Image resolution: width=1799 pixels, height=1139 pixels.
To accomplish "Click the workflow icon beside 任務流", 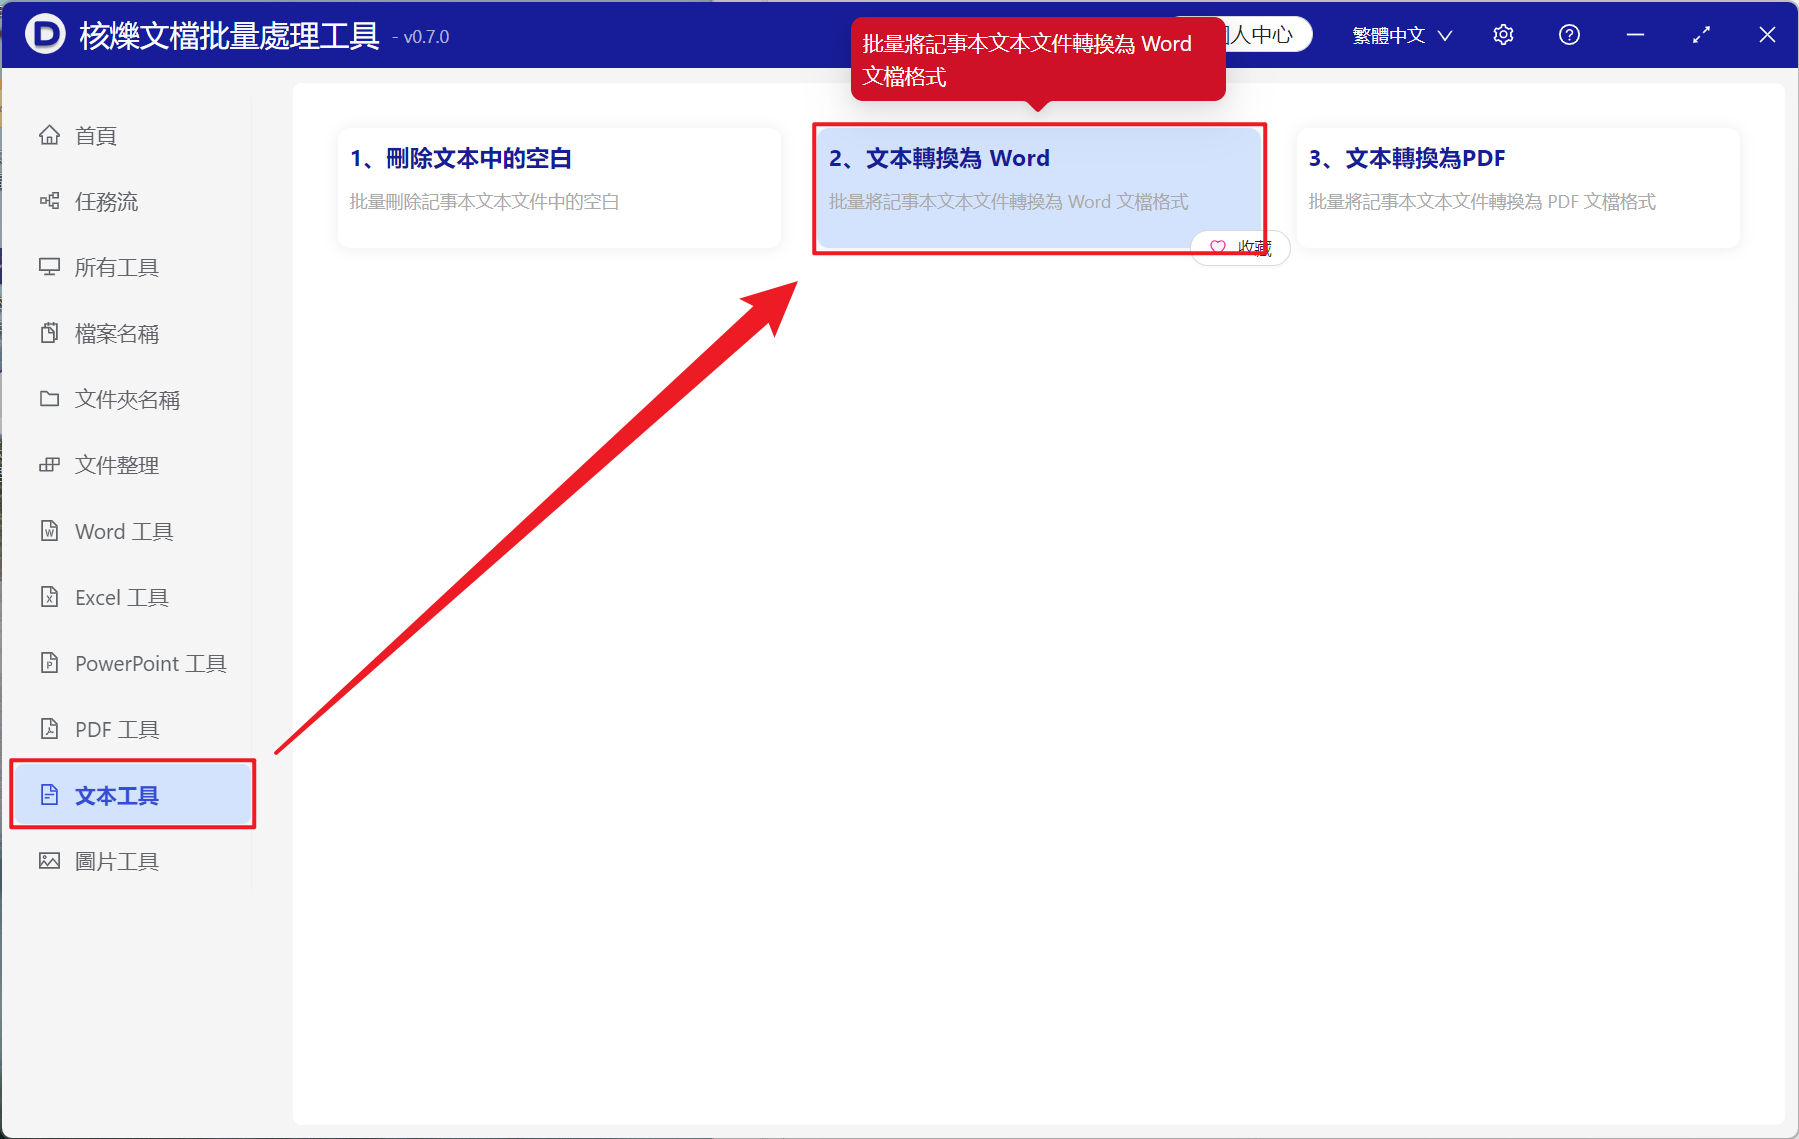I will (49, 201).
